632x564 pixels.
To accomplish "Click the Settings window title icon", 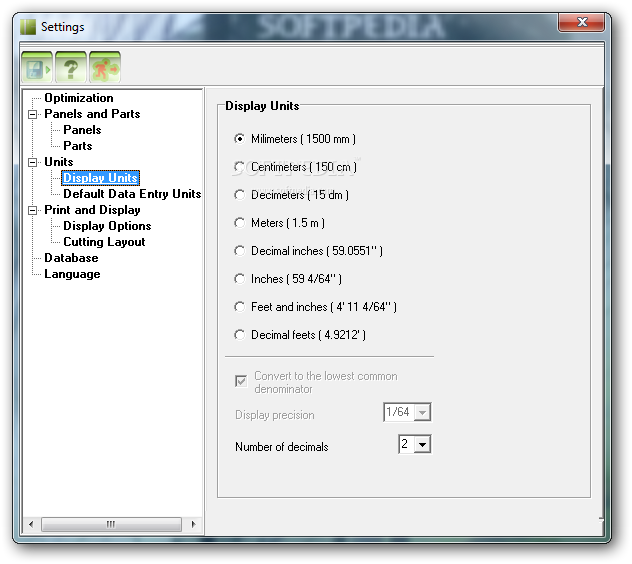I will pyautogui.click(x=28, y=27).
